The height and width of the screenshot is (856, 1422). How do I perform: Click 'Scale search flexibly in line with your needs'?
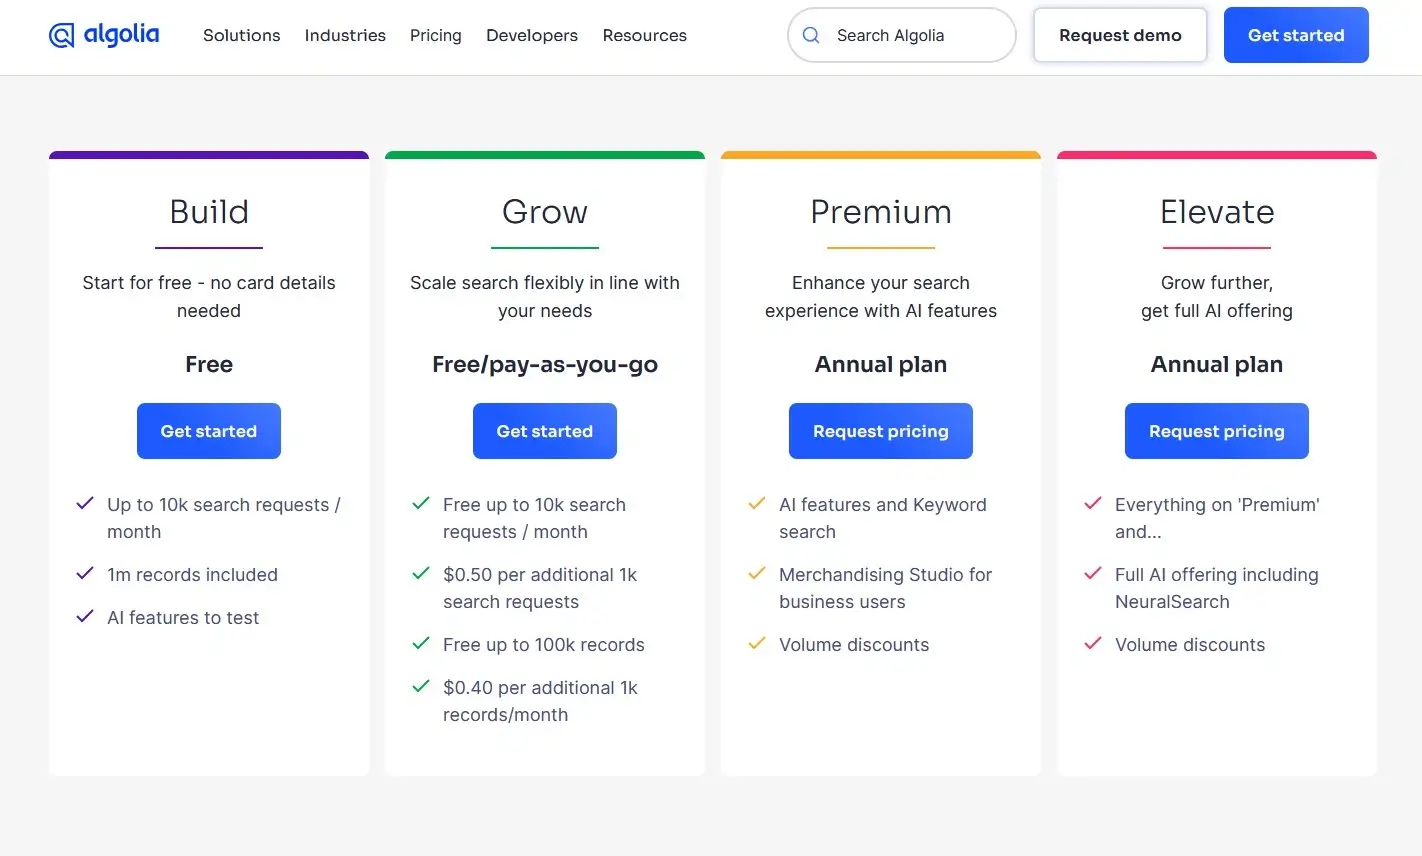[x=545, y=297]
